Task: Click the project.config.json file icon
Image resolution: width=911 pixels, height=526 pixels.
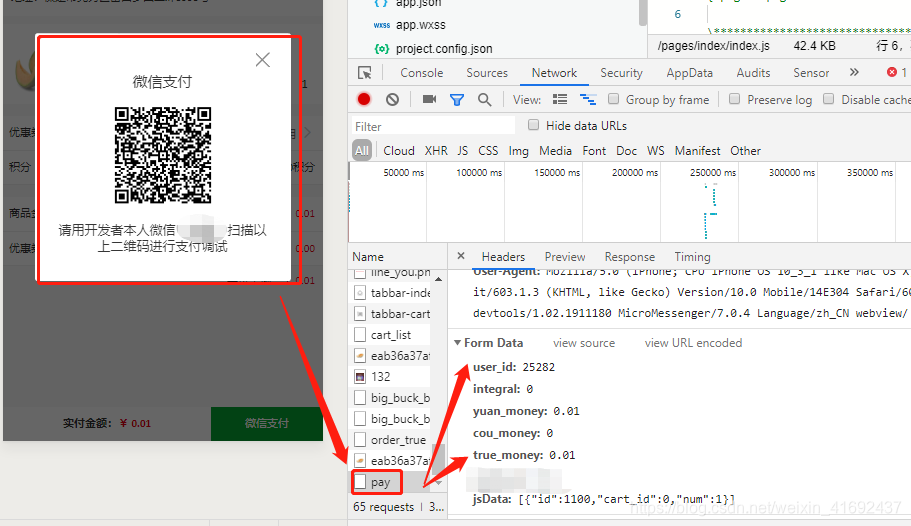Action: (382, 49)
